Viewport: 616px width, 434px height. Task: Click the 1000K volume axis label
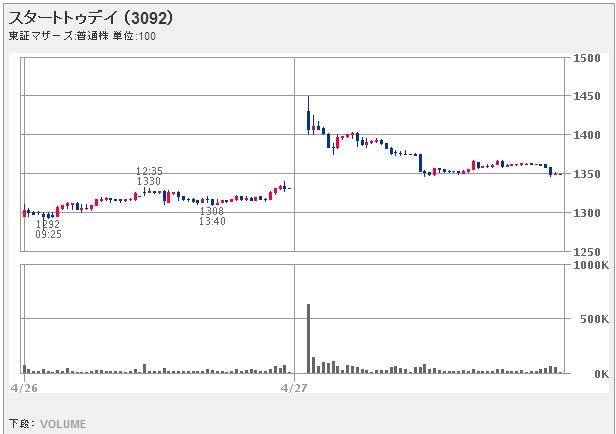pos(591,266)
